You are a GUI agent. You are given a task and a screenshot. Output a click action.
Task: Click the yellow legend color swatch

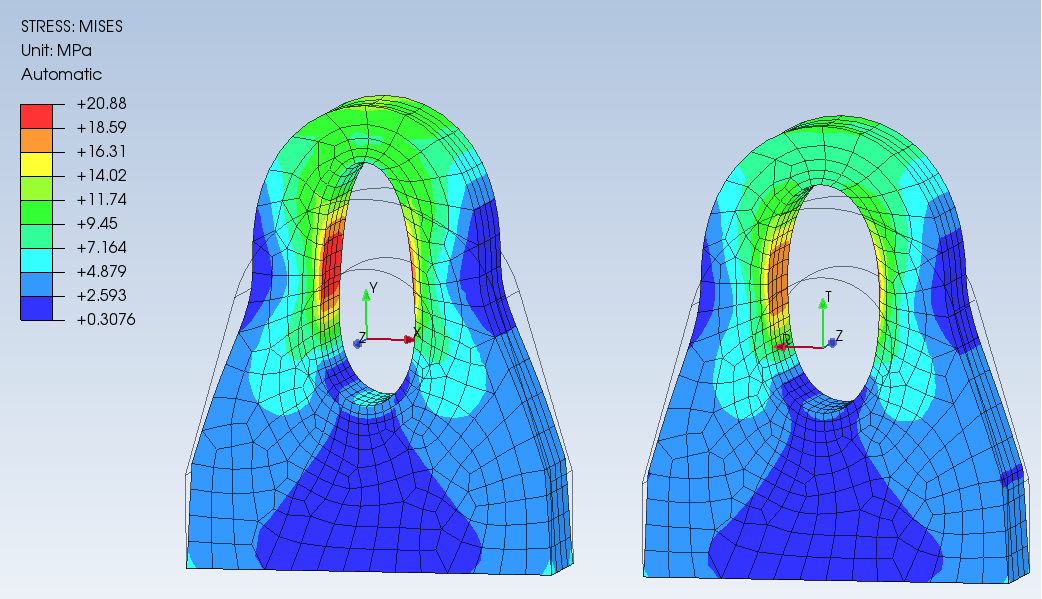click(x=37, y=164)
